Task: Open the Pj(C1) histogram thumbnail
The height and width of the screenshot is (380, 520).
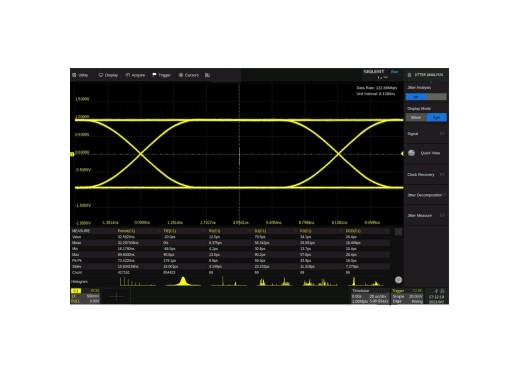Action: (x=320, y=281)
